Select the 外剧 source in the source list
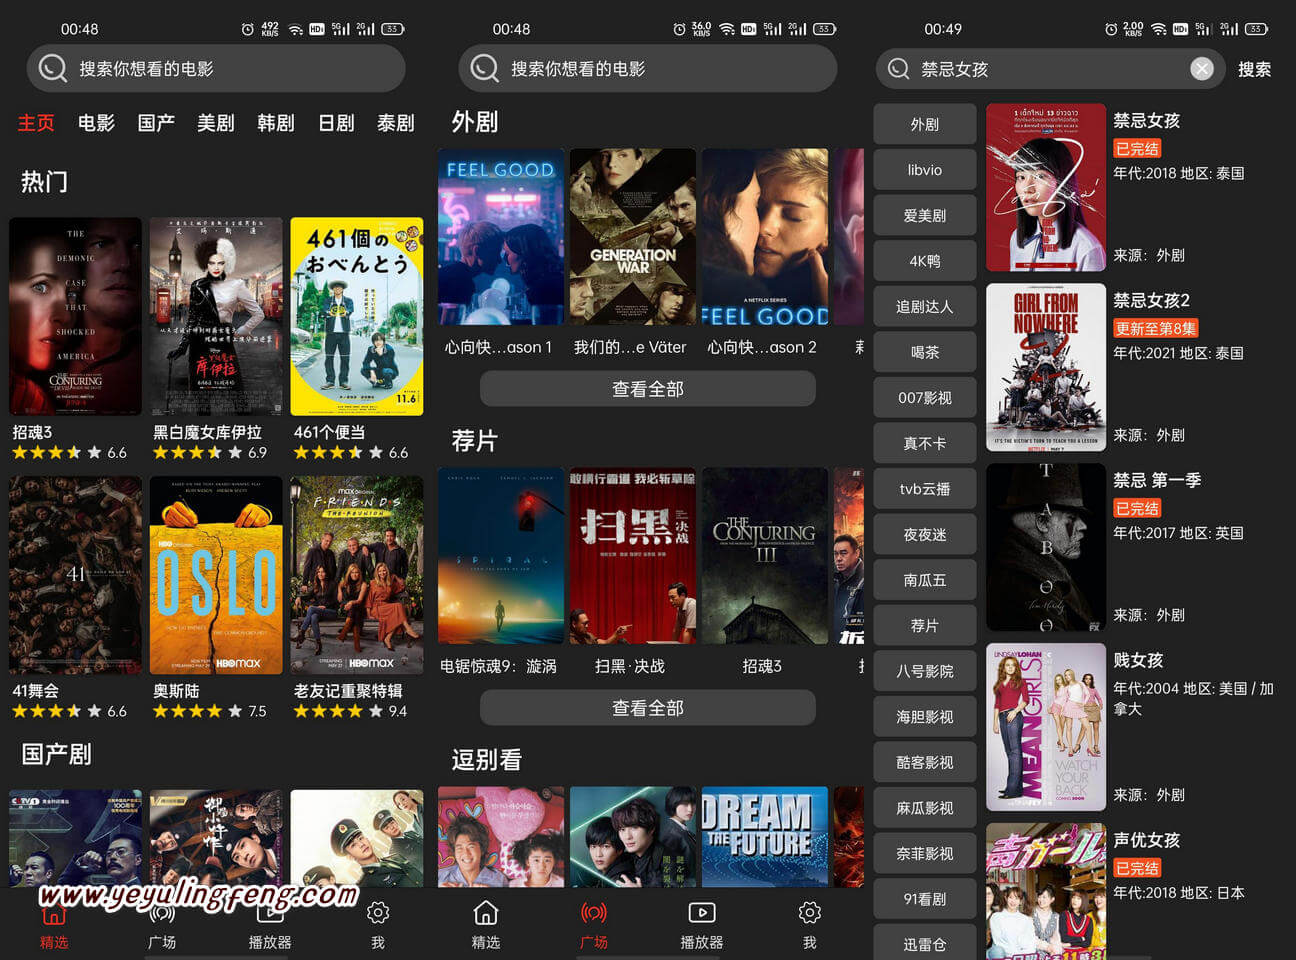 (x=925, y=125)
